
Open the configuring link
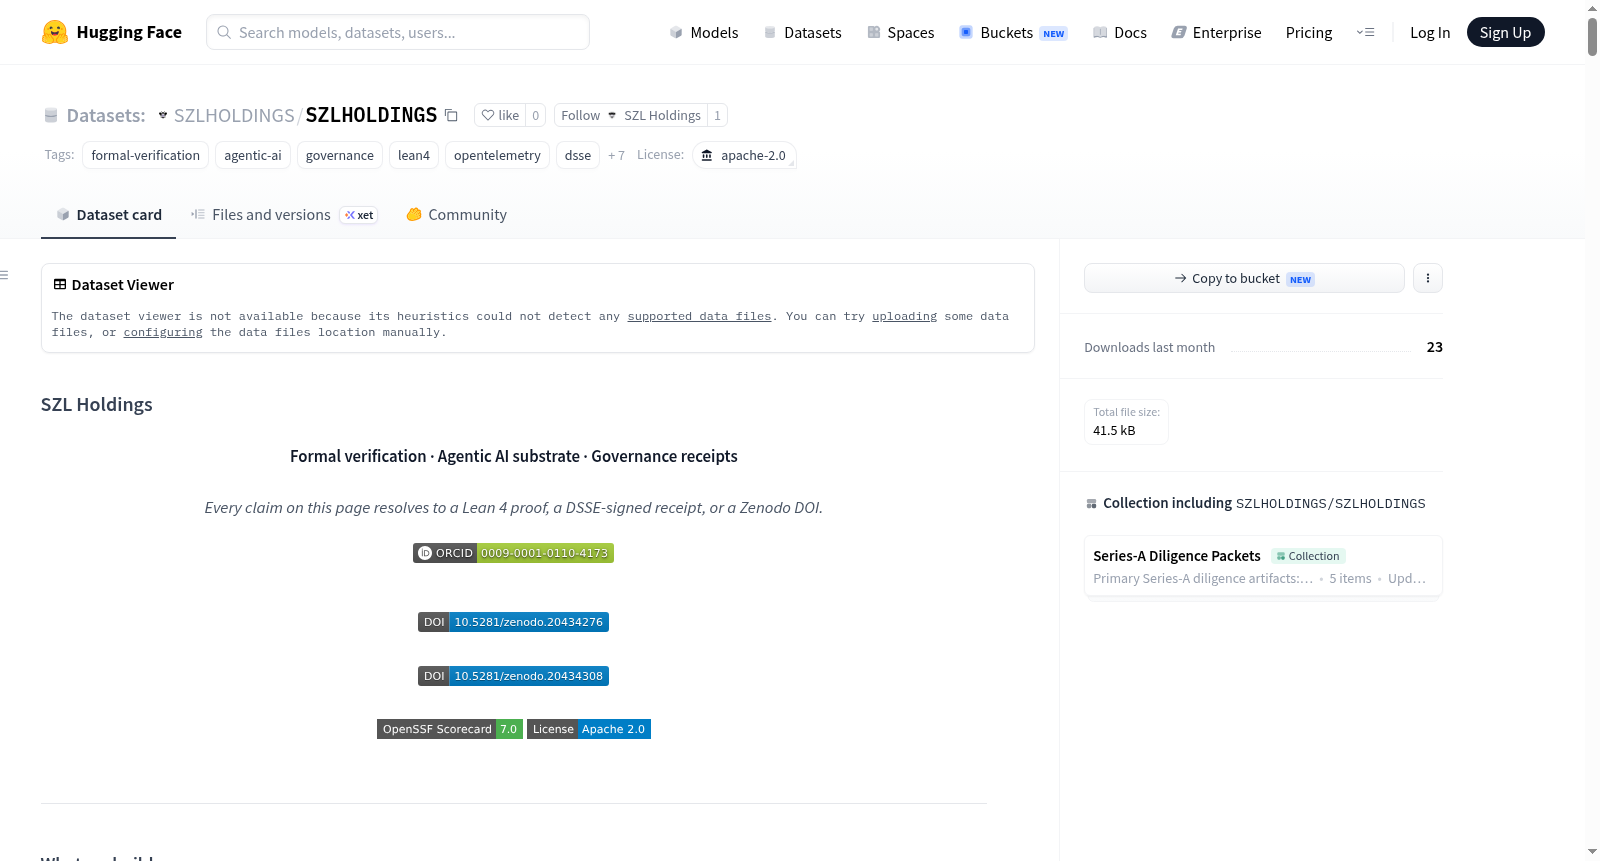(x=163, y=332)
